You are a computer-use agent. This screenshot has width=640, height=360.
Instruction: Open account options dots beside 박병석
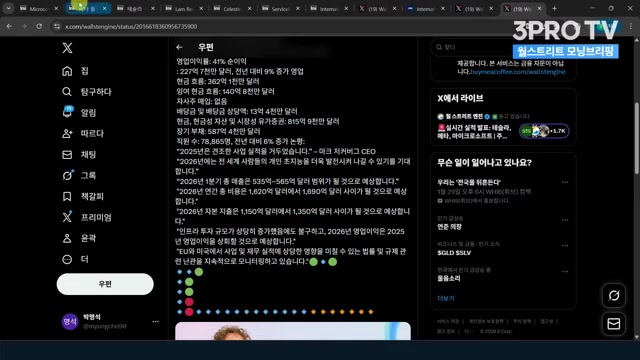156,322
